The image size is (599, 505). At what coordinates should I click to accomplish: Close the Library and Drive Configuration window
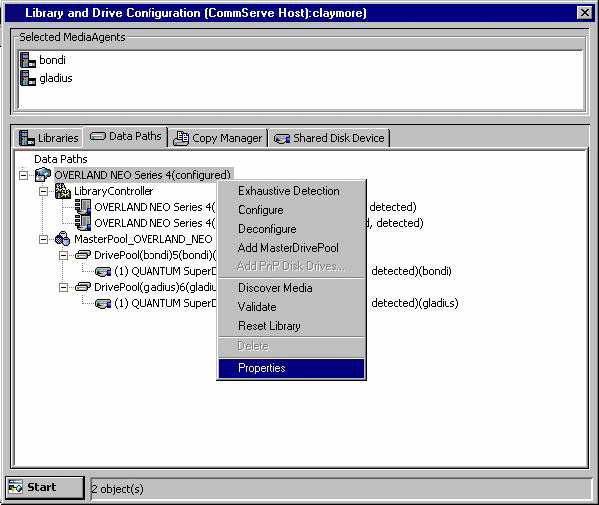click(x=585, y=13)
